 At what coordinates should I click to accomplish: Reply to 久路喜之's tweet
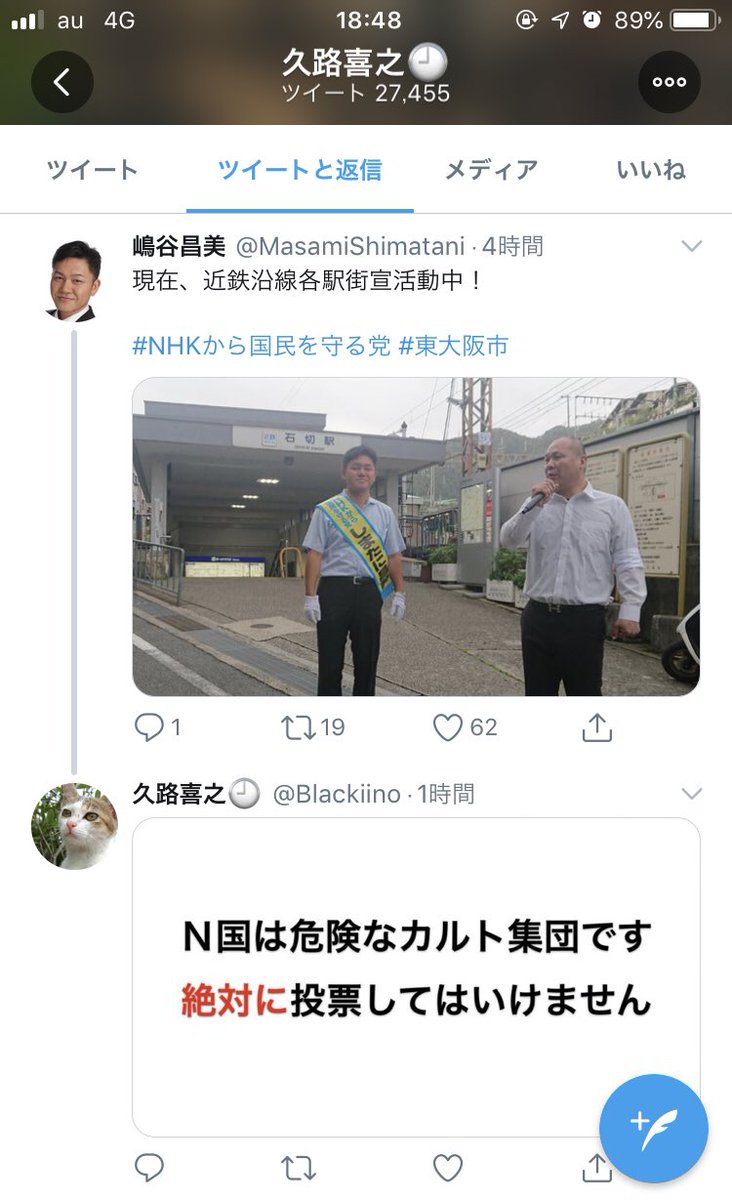coord(149,1166)
